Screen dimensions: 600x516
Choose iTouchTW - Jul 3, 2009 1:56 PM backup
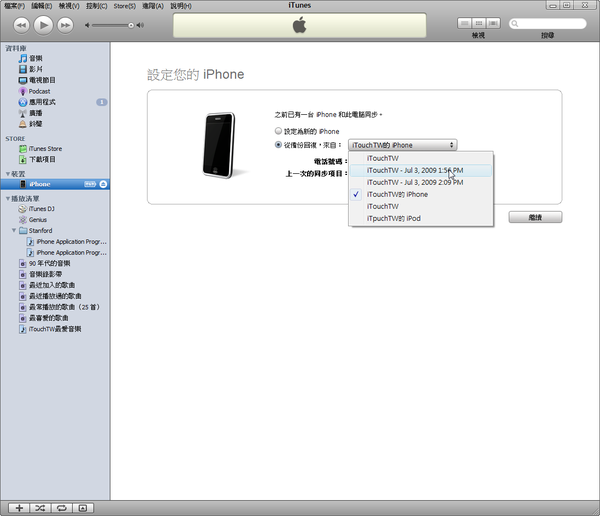coord(421,170)
